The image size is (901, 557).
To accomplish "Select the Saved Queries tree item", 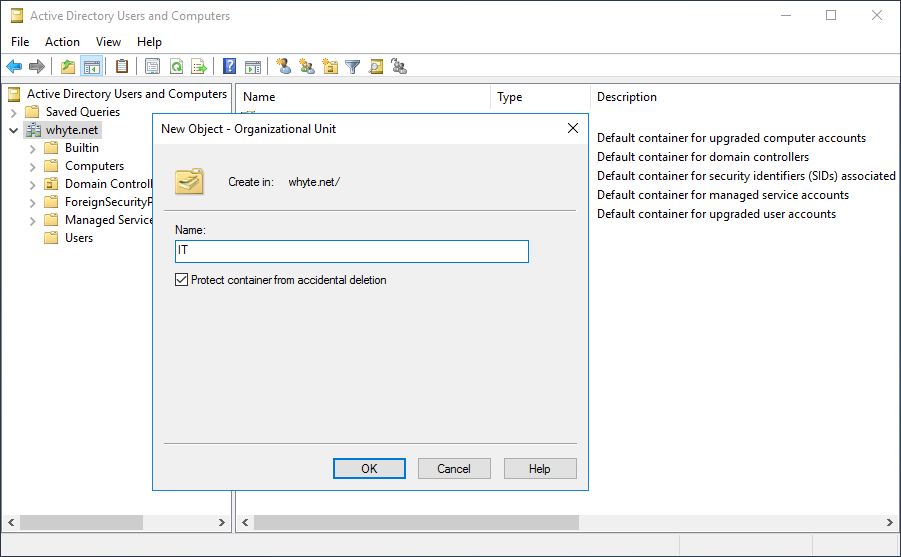I will (x=83, y=112).
